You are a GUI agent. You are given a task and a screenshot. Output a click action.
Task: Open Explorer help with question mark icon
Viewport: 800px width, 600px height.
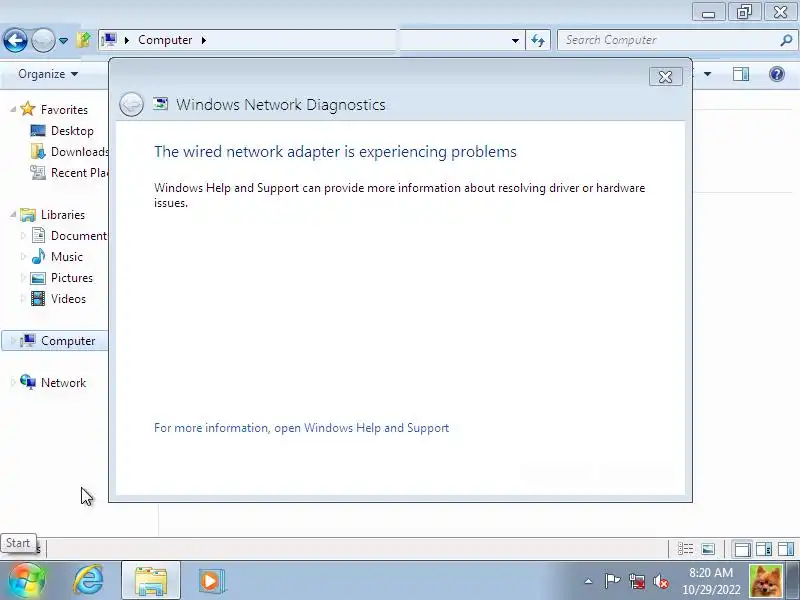pos(777,74)
